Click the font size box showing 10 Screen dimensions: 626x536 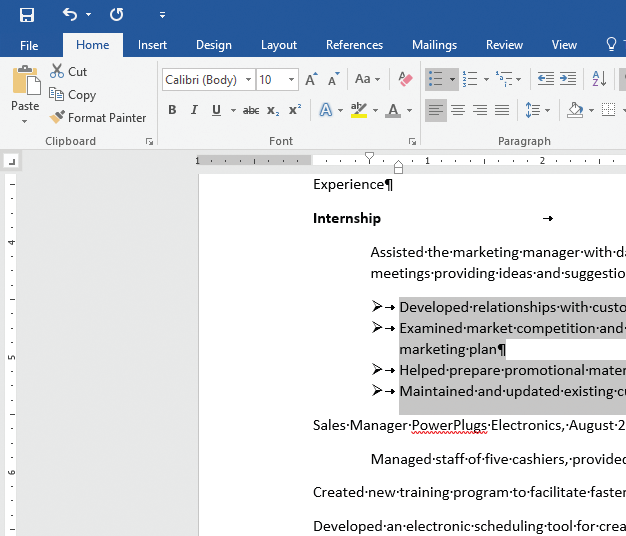pyautogui.click(x=271, y=80)
